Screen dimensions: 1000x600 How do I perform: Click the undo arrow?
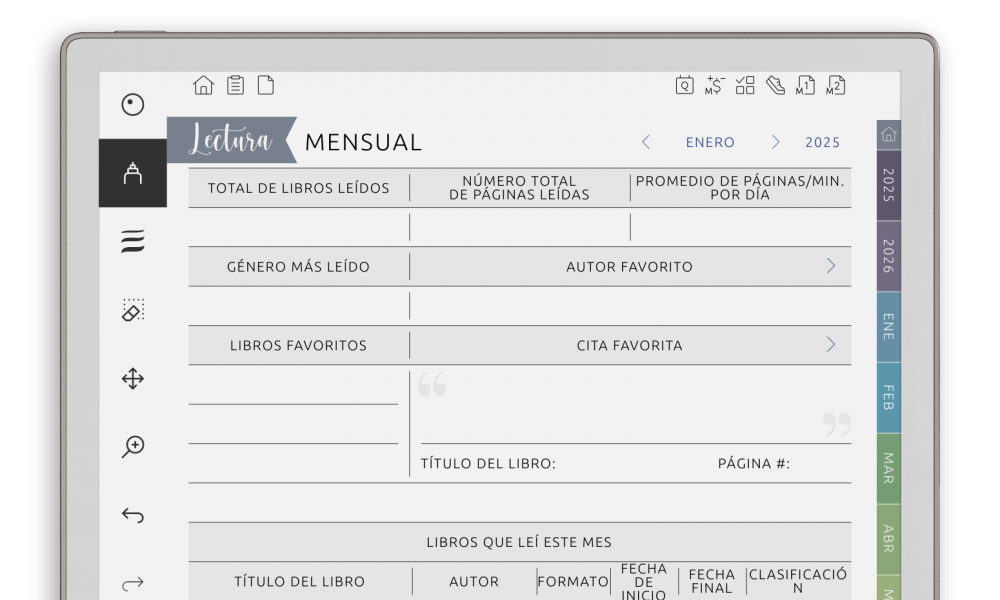(133, 515)
